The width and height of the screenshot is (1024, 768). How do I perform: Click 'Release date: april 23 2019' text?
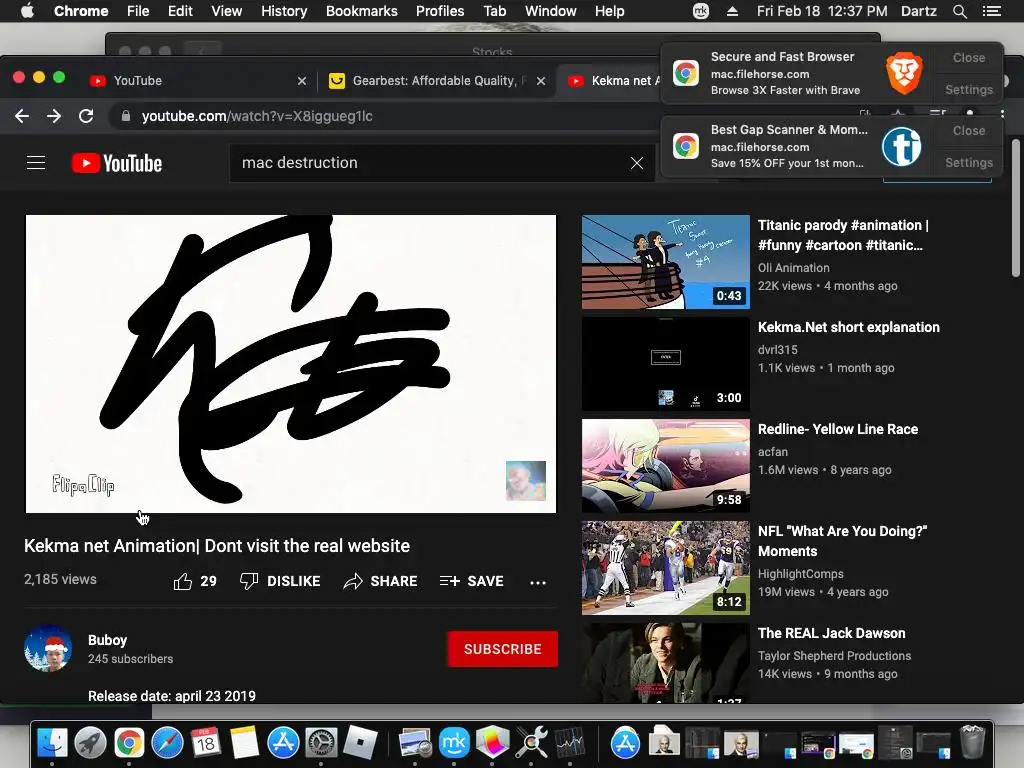[x=172, y=696]
